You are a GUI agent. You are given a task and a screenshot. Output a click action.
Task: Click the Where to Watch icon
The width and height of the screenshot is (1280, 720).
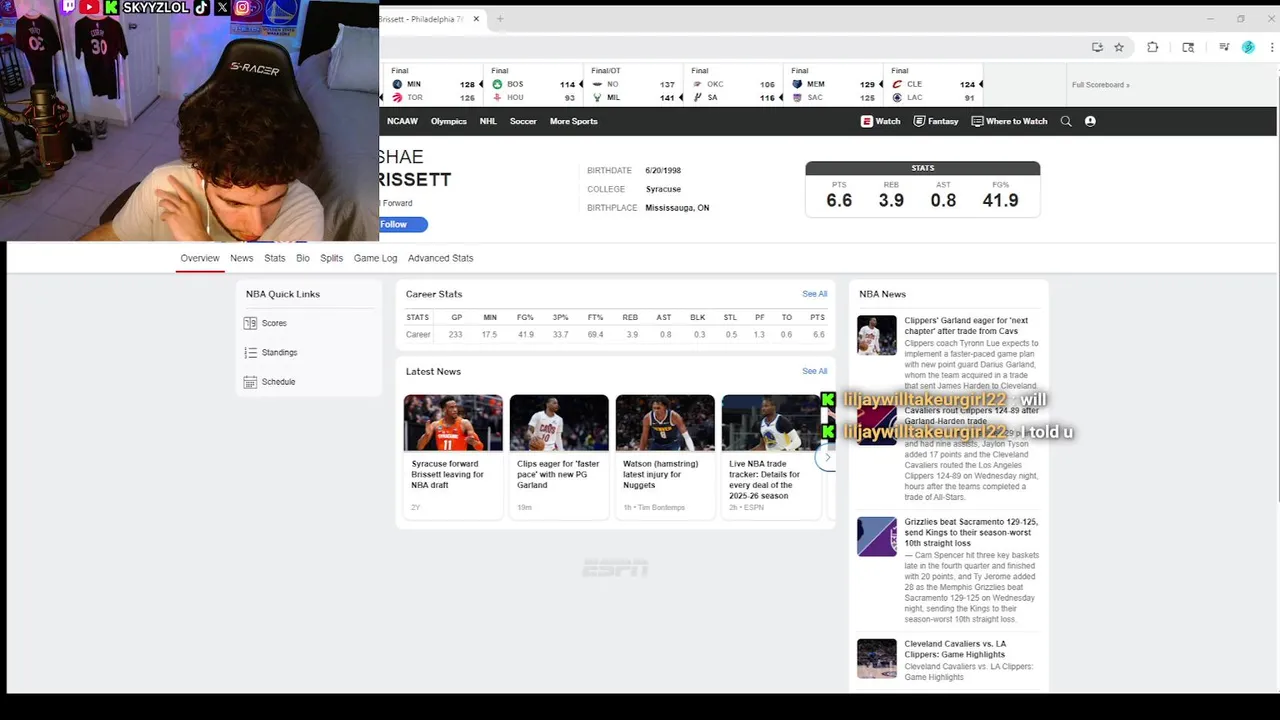coord(977,121)
